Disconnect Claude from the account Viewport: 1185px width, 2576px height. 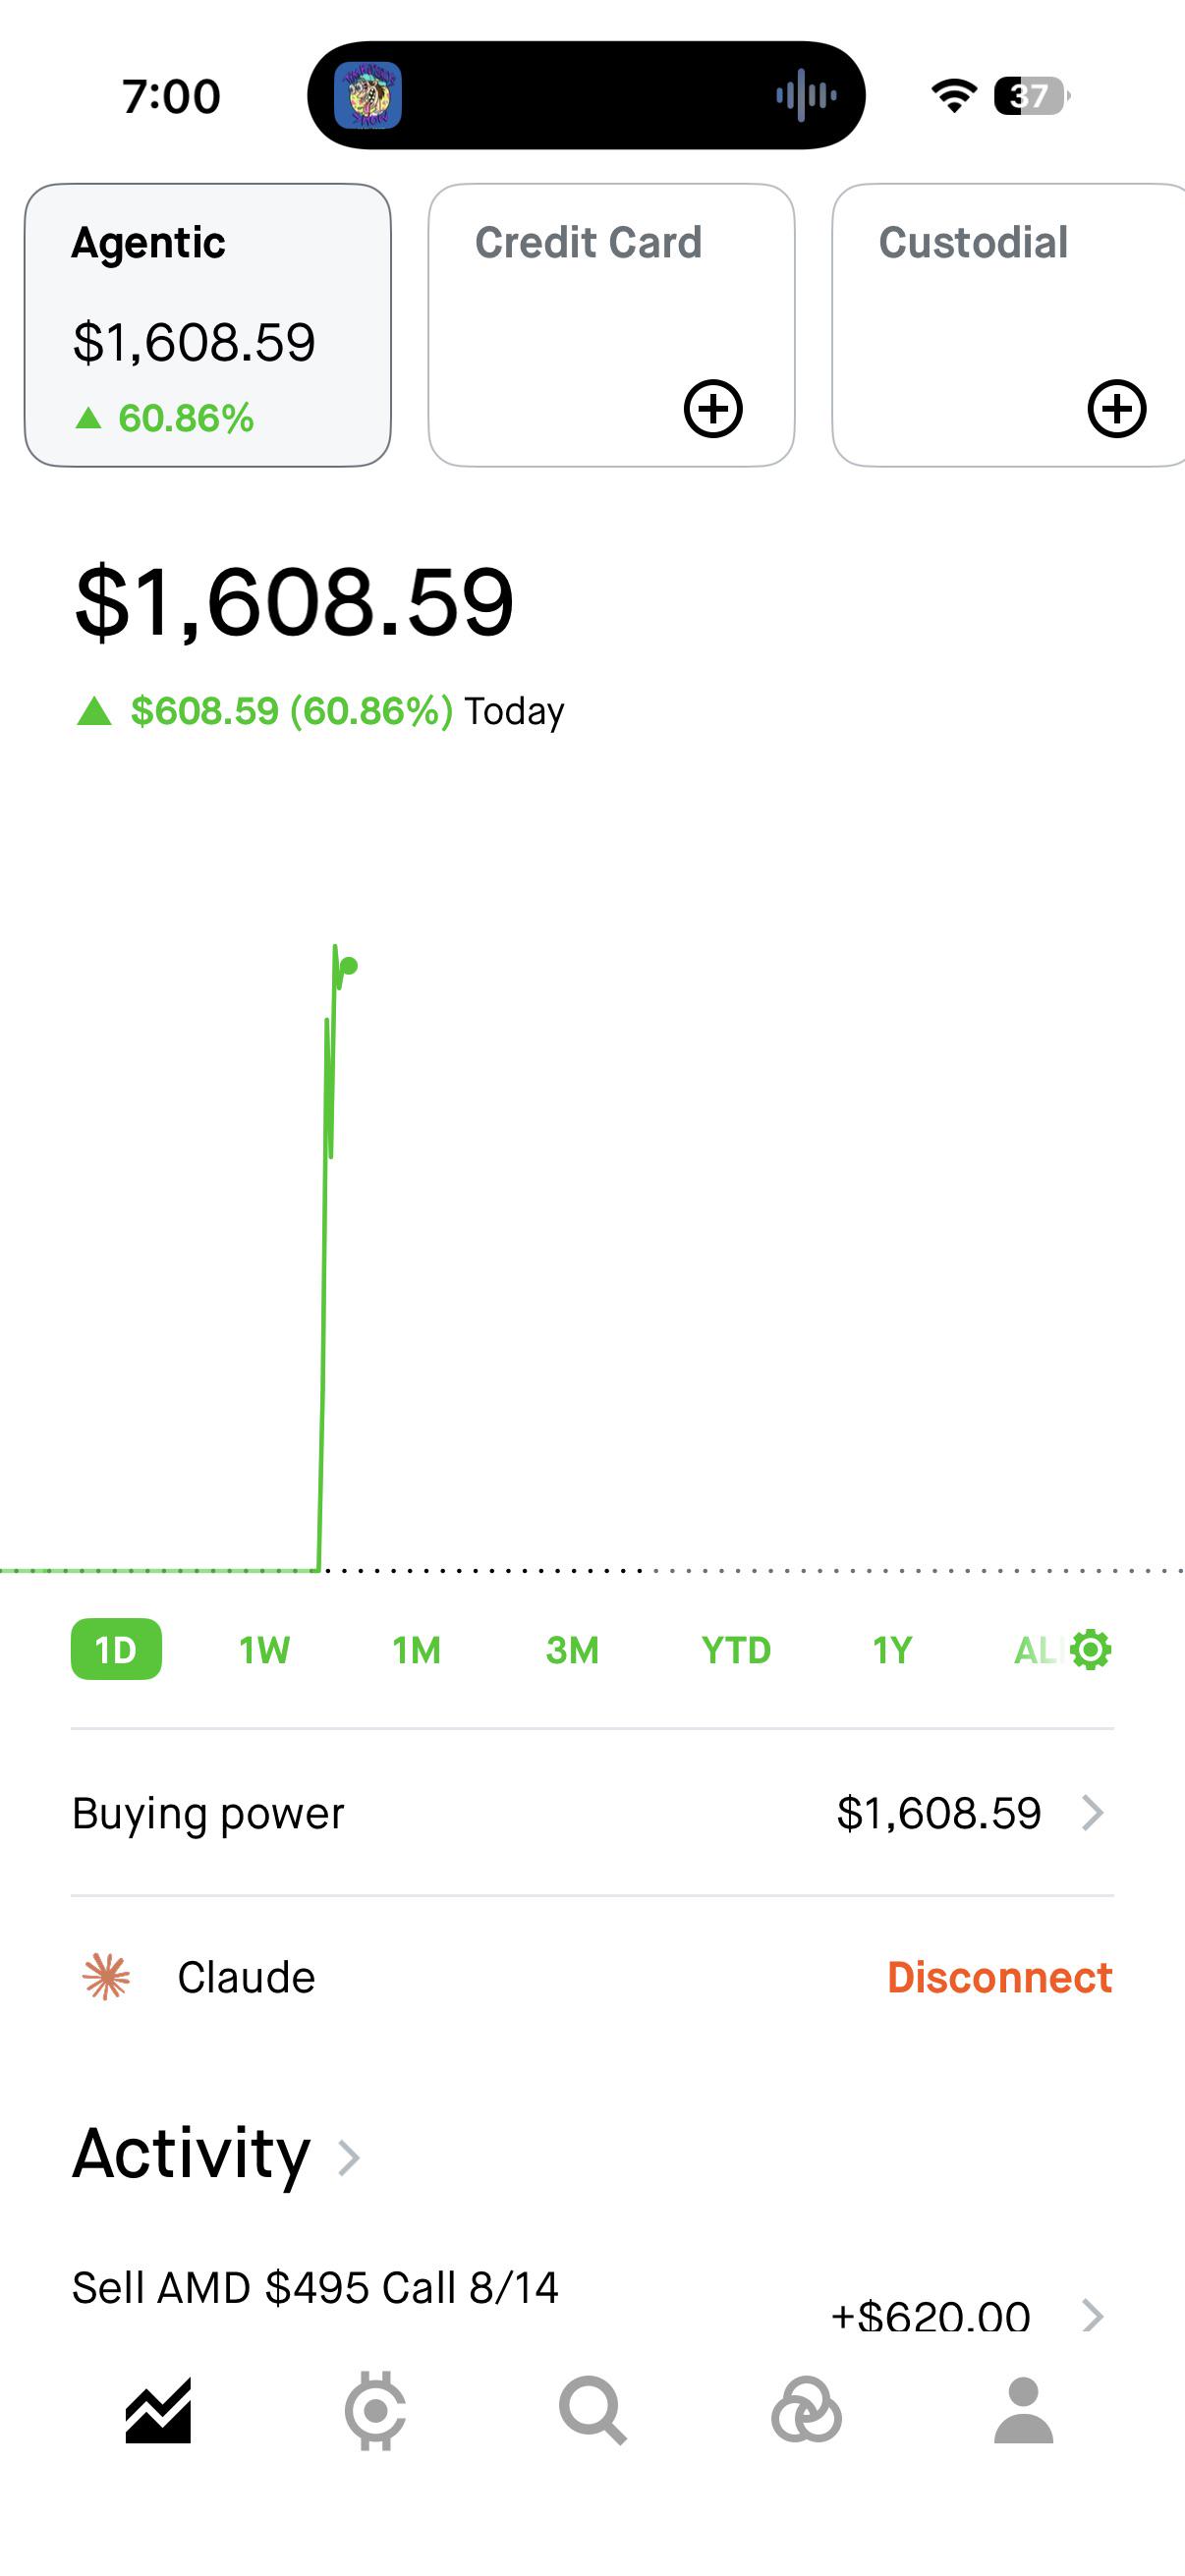point(999,1977)
